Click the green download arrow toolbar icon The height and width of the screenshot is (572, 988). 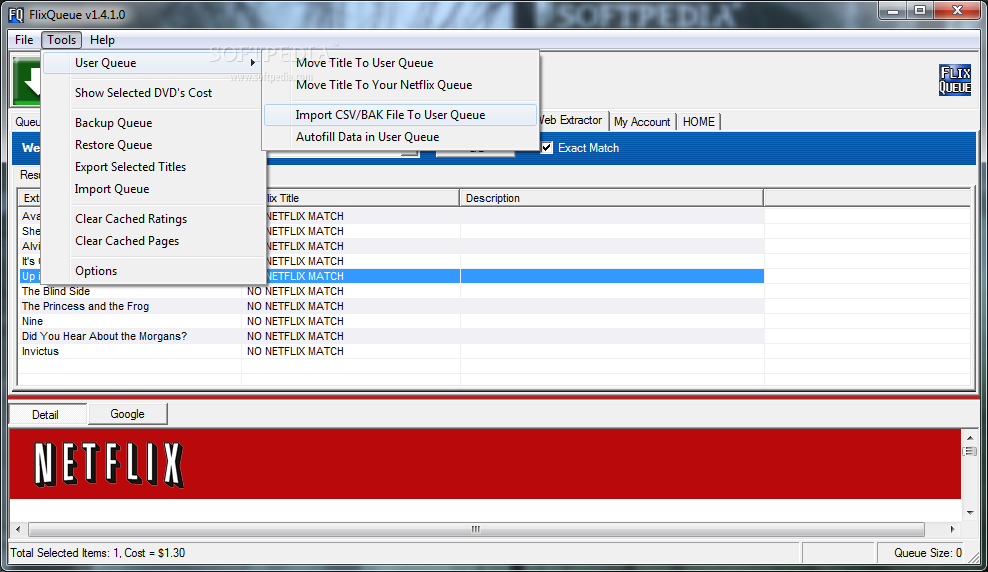pyautogui.click(x=27, y=81)
